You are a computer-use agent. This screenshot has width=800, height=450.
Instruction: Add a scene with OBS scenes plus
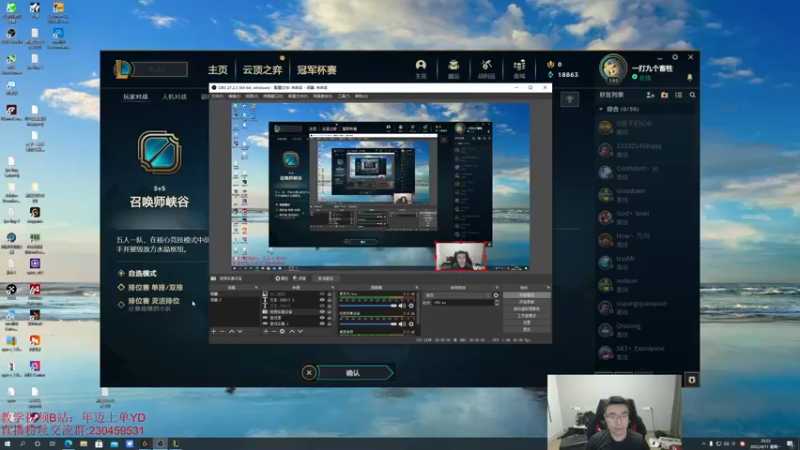(x=213, y=332)
